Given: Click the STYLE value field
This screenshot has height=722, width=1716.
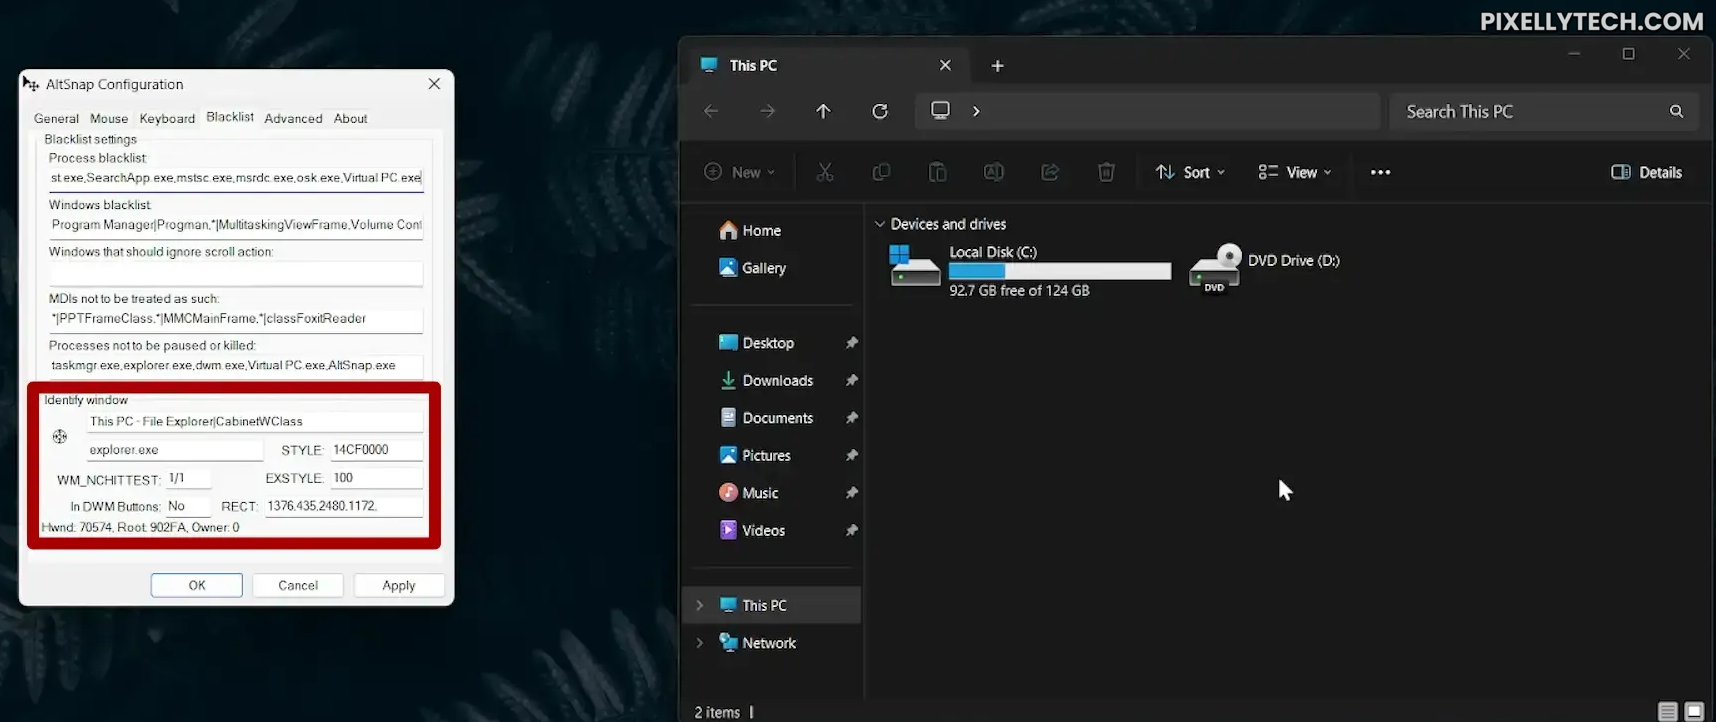Looking at the screenshot, I should tap(376, 450).
